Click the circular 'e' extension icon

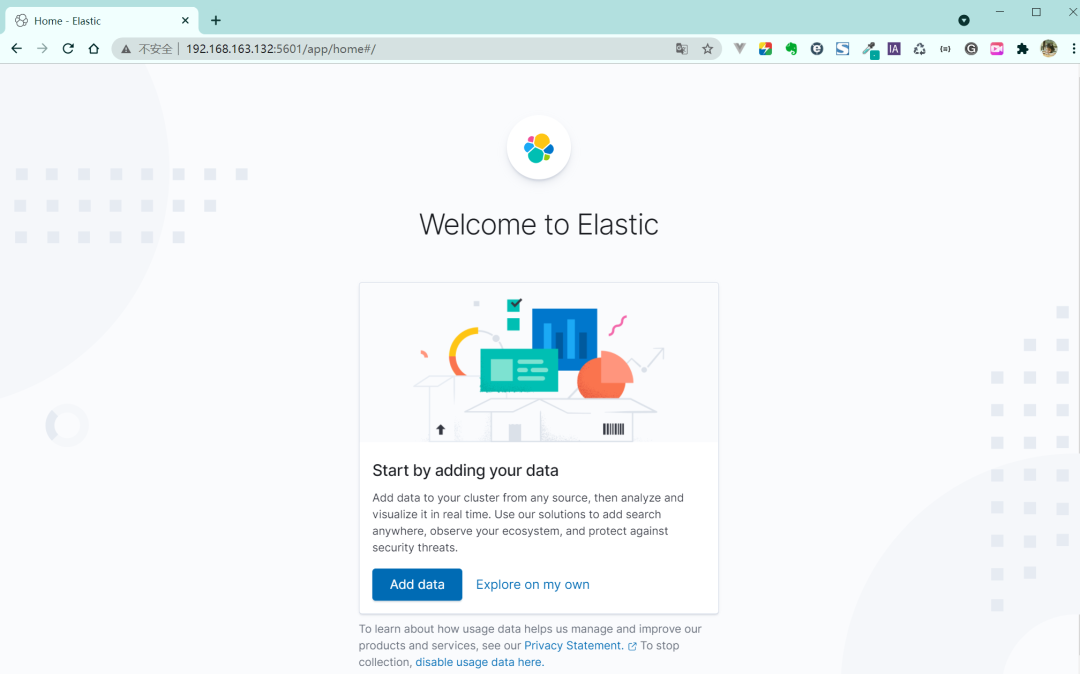tap(817, 49)
